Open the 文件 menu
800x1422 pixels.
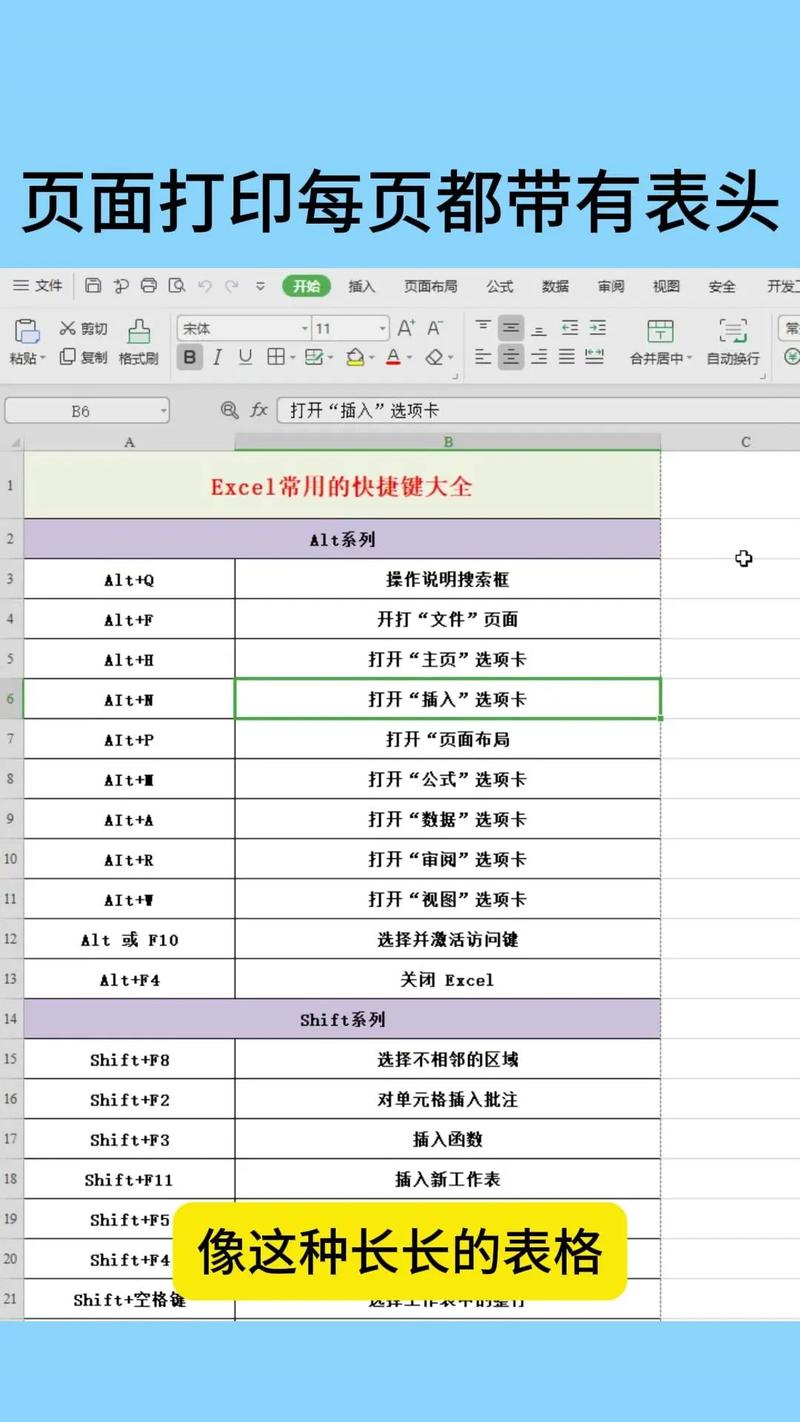pyautogui.click(x=40, y=285)
